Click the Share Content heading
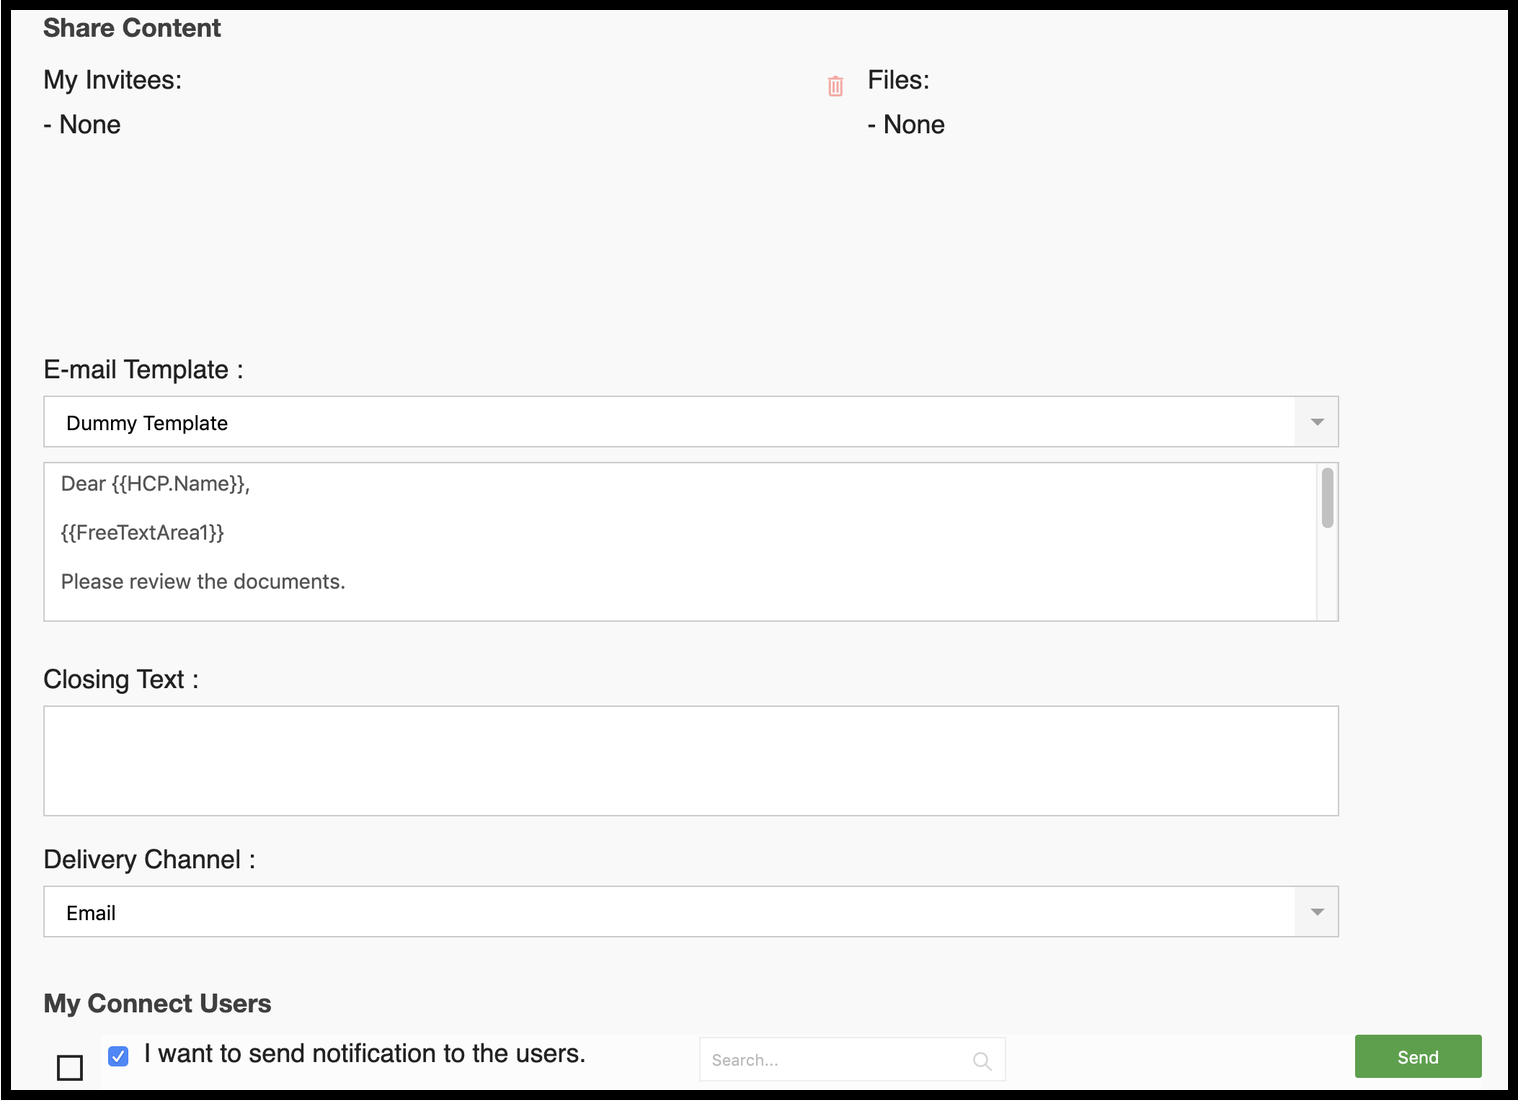 pos(132,28)
